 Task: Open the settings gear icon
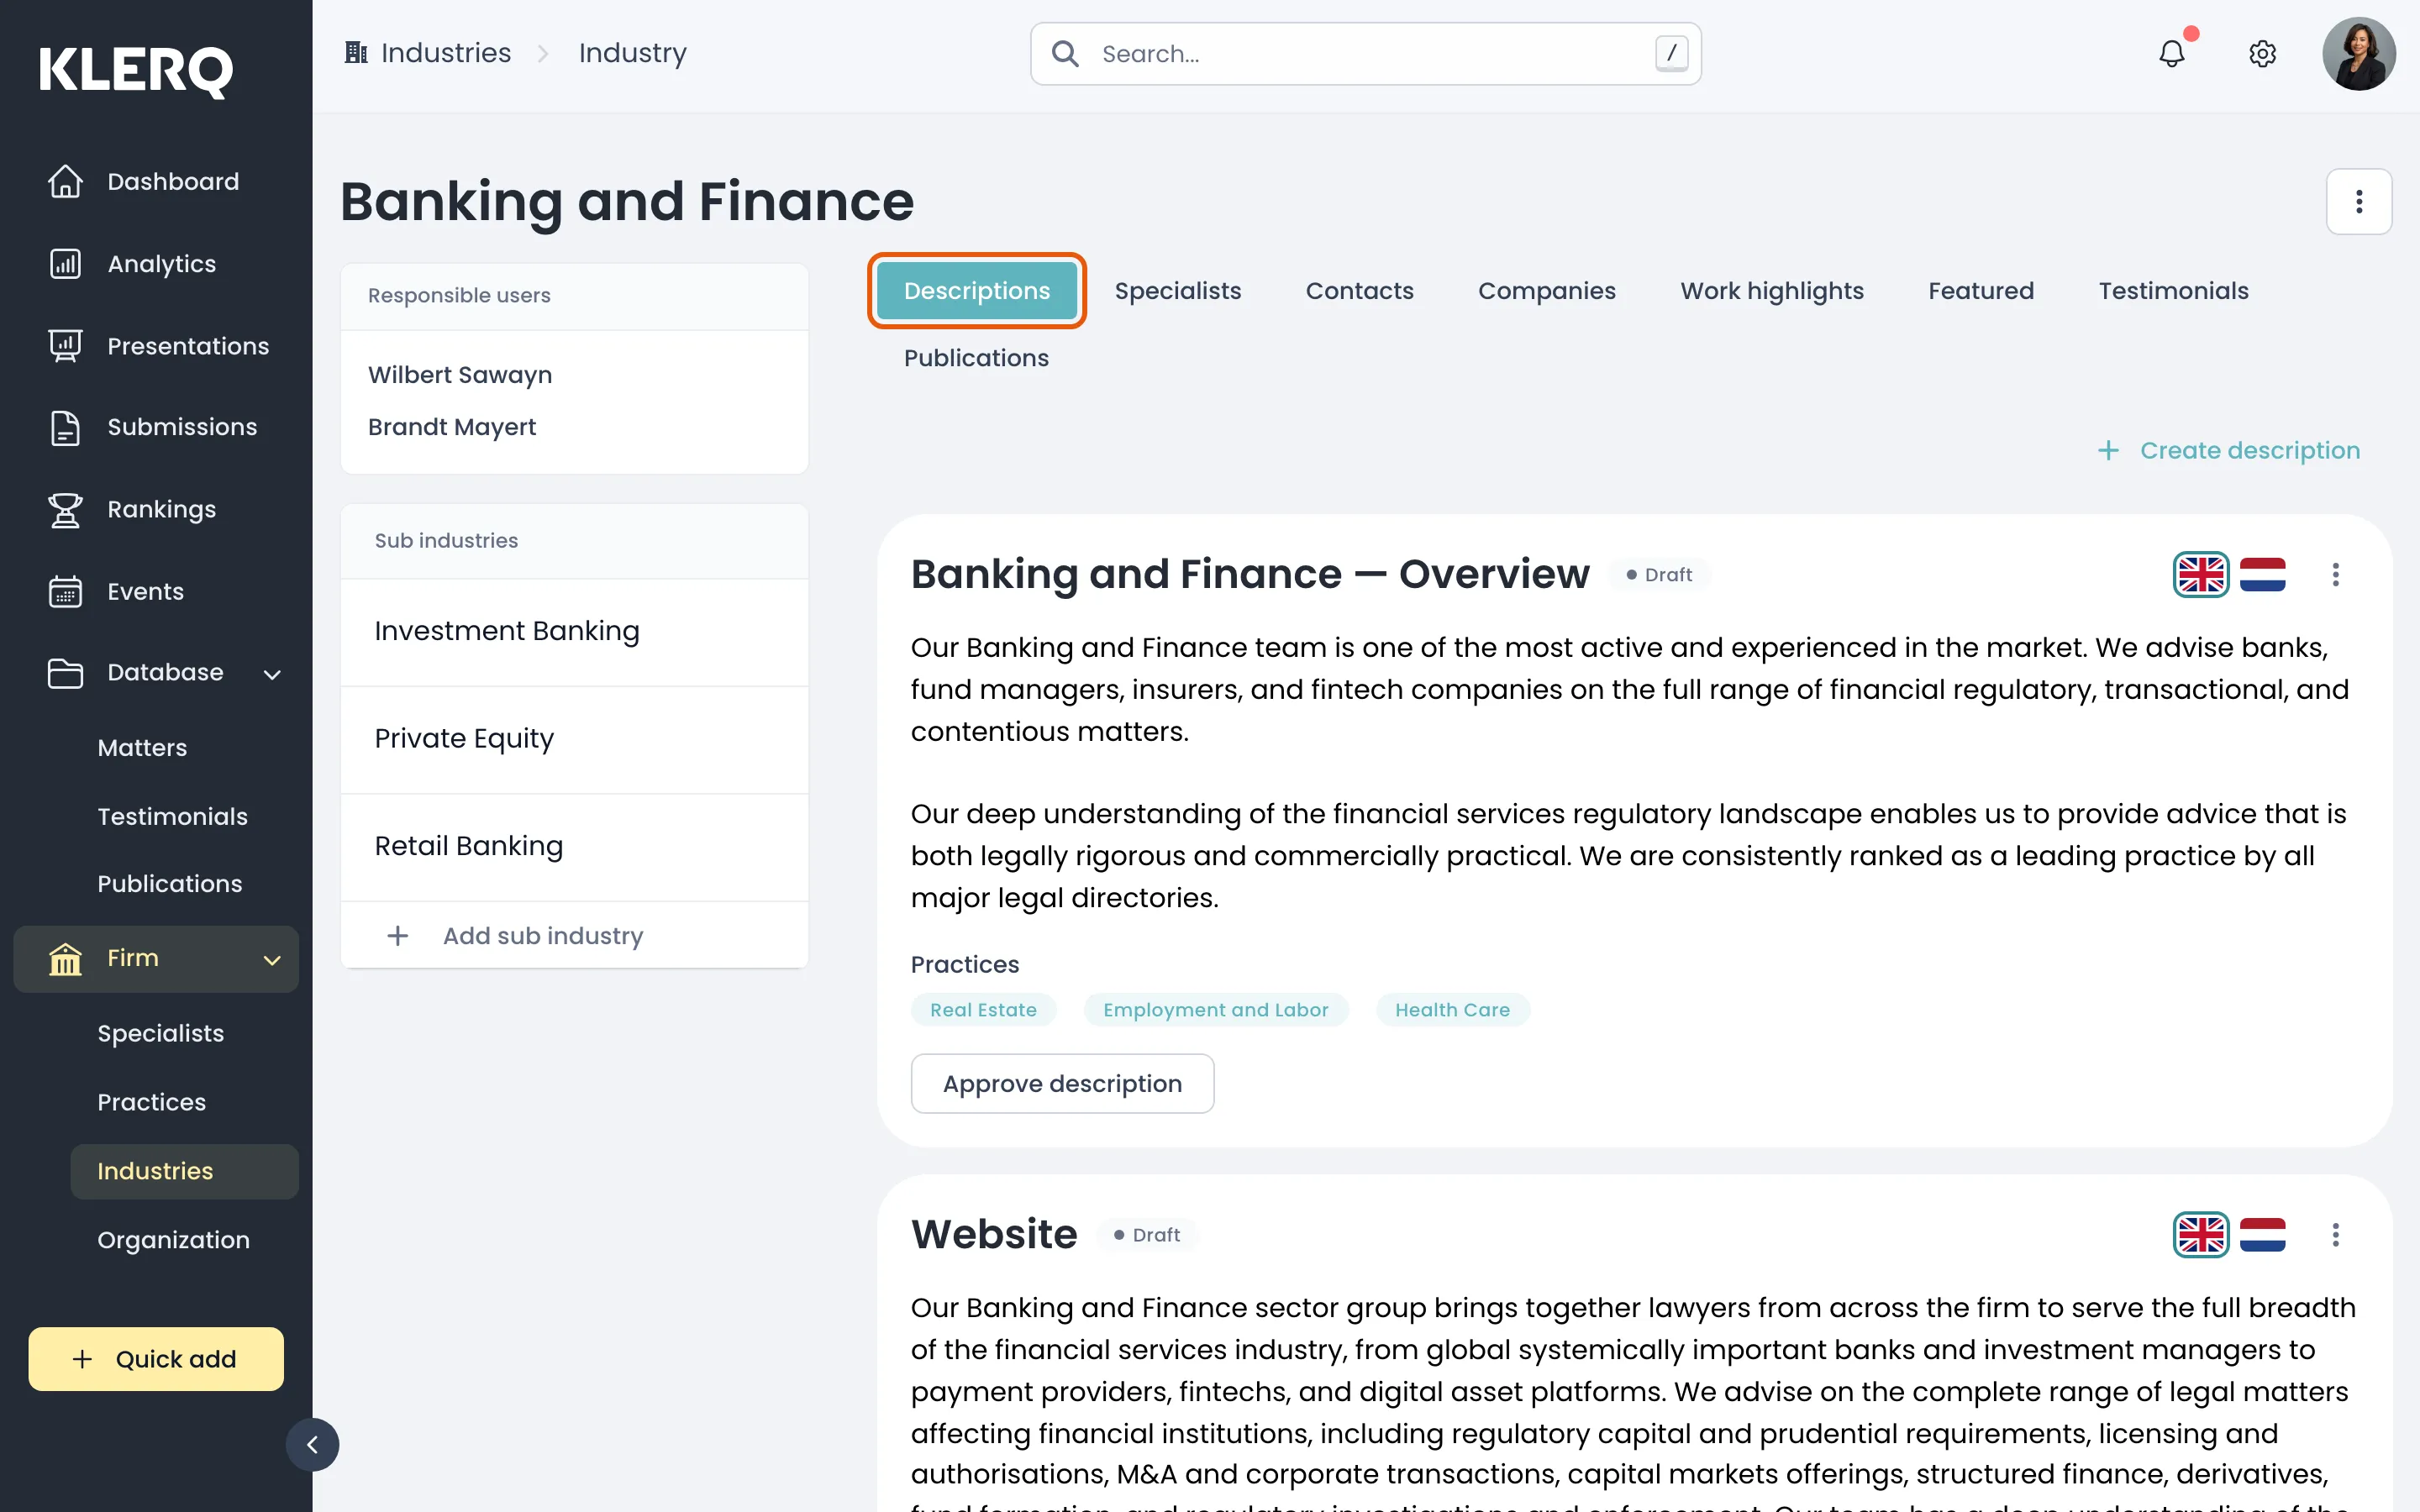click(2262, 53)
